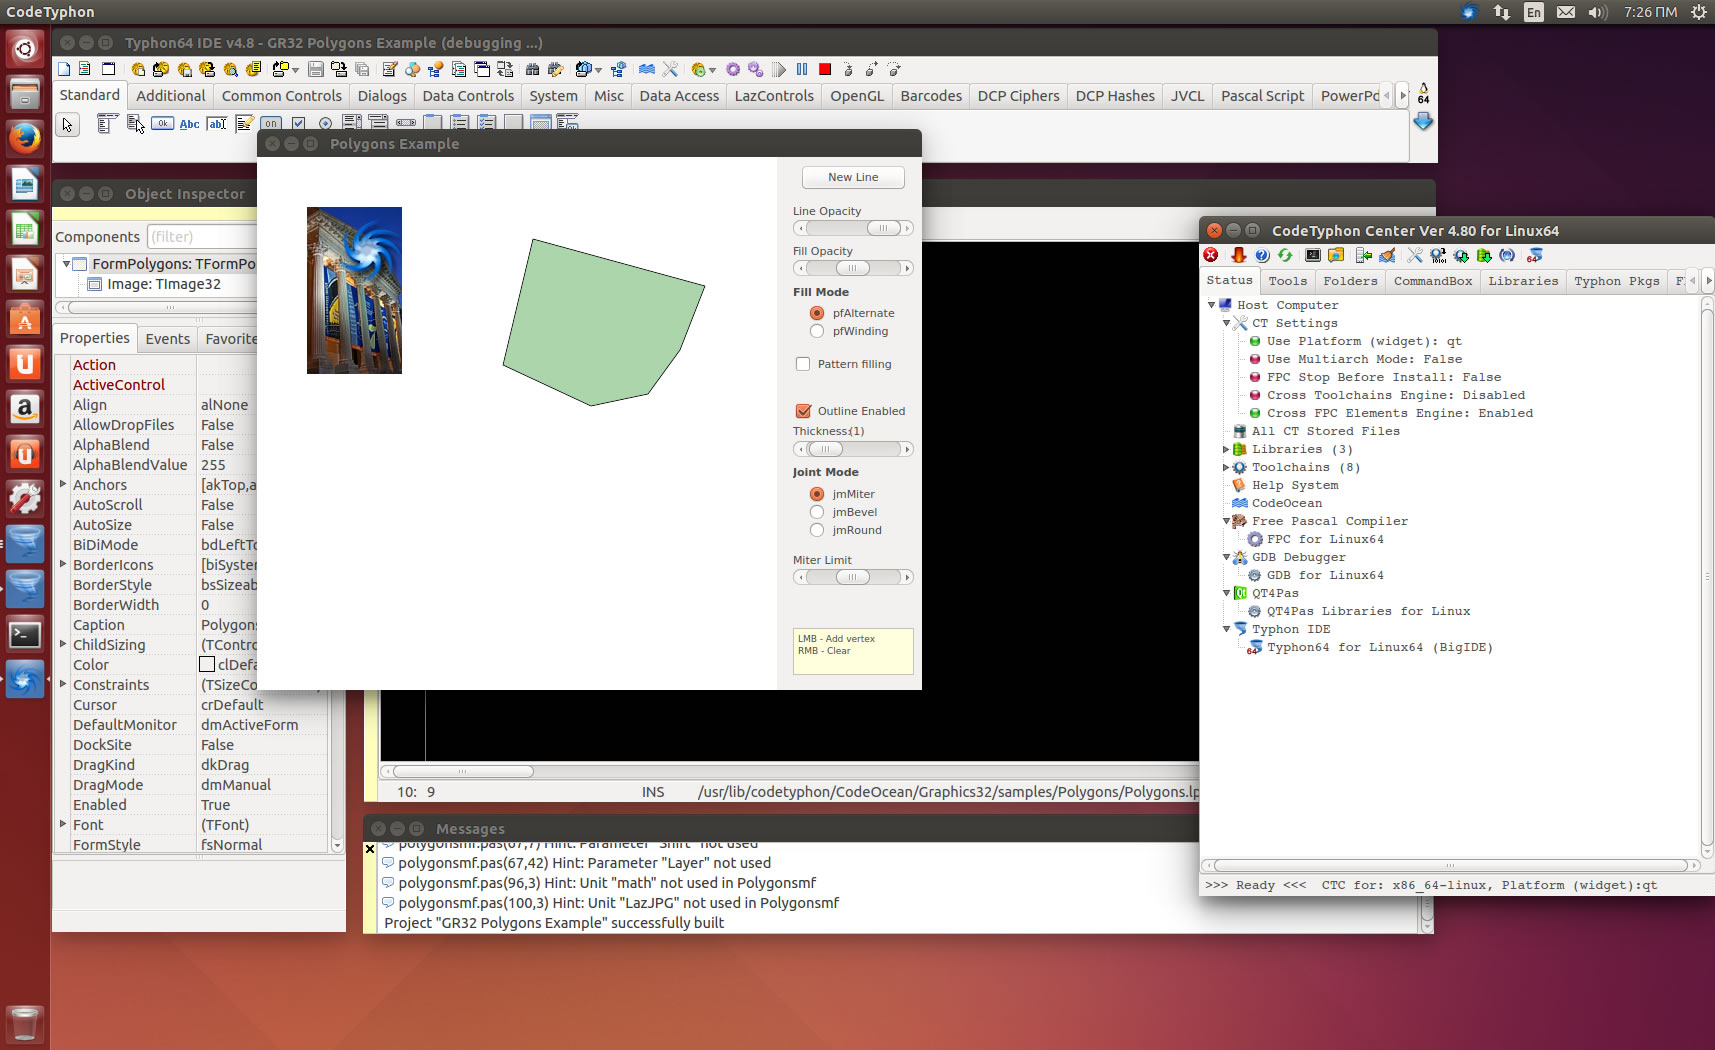Click the broom clean icon in CodeTyphon Center
The image size is (1715, 1050).
point(1387,255)
